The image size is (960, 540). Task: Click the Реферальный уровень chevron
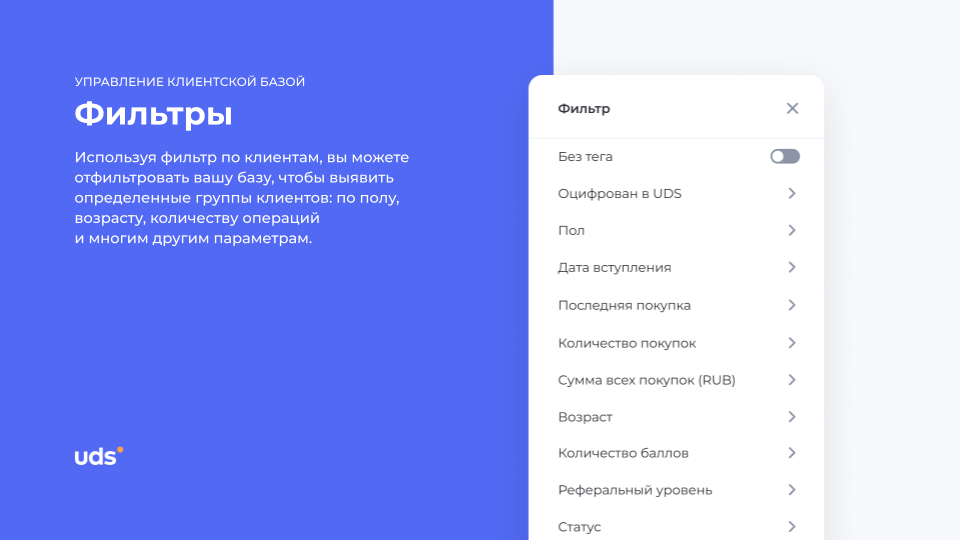[x=791, y=490]
